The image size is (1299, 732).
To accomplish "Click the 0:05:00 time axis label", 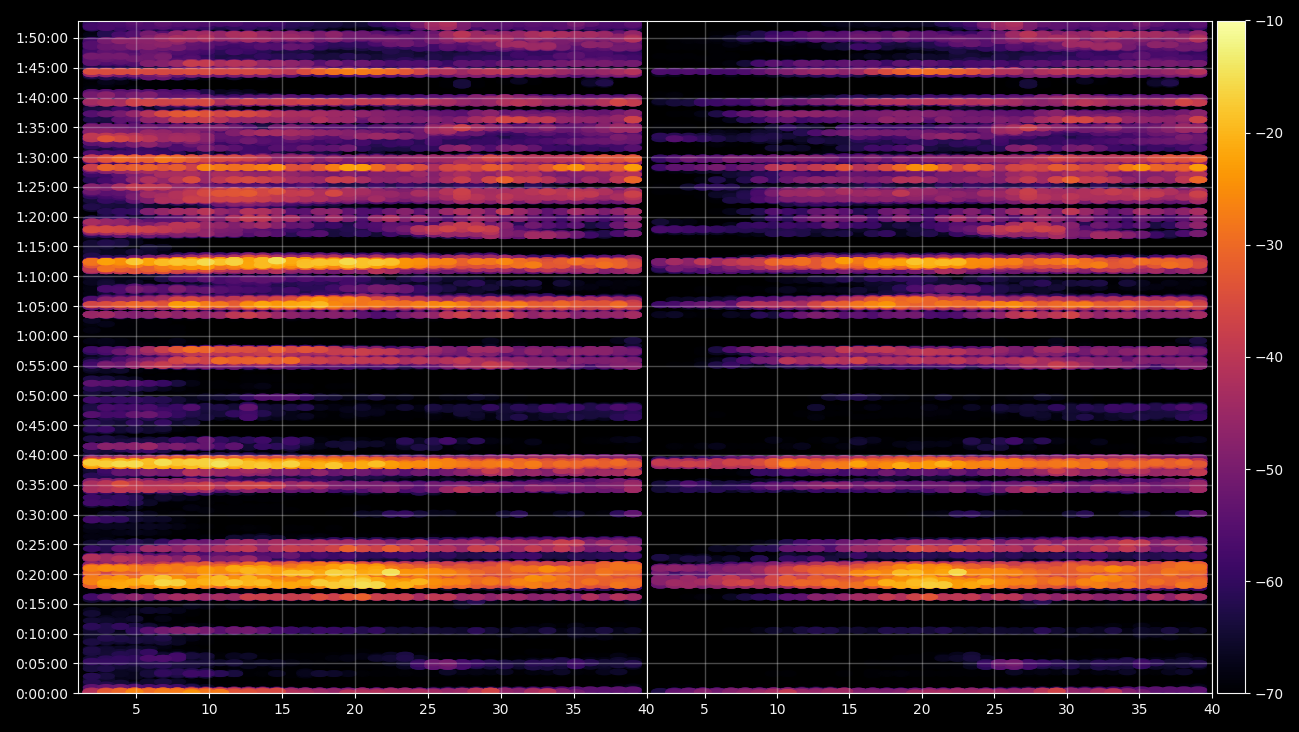I will coord(43,664).
